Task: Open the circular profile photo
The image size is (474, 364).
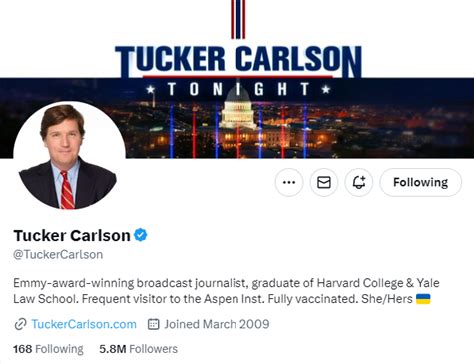Action: (69, 156)
